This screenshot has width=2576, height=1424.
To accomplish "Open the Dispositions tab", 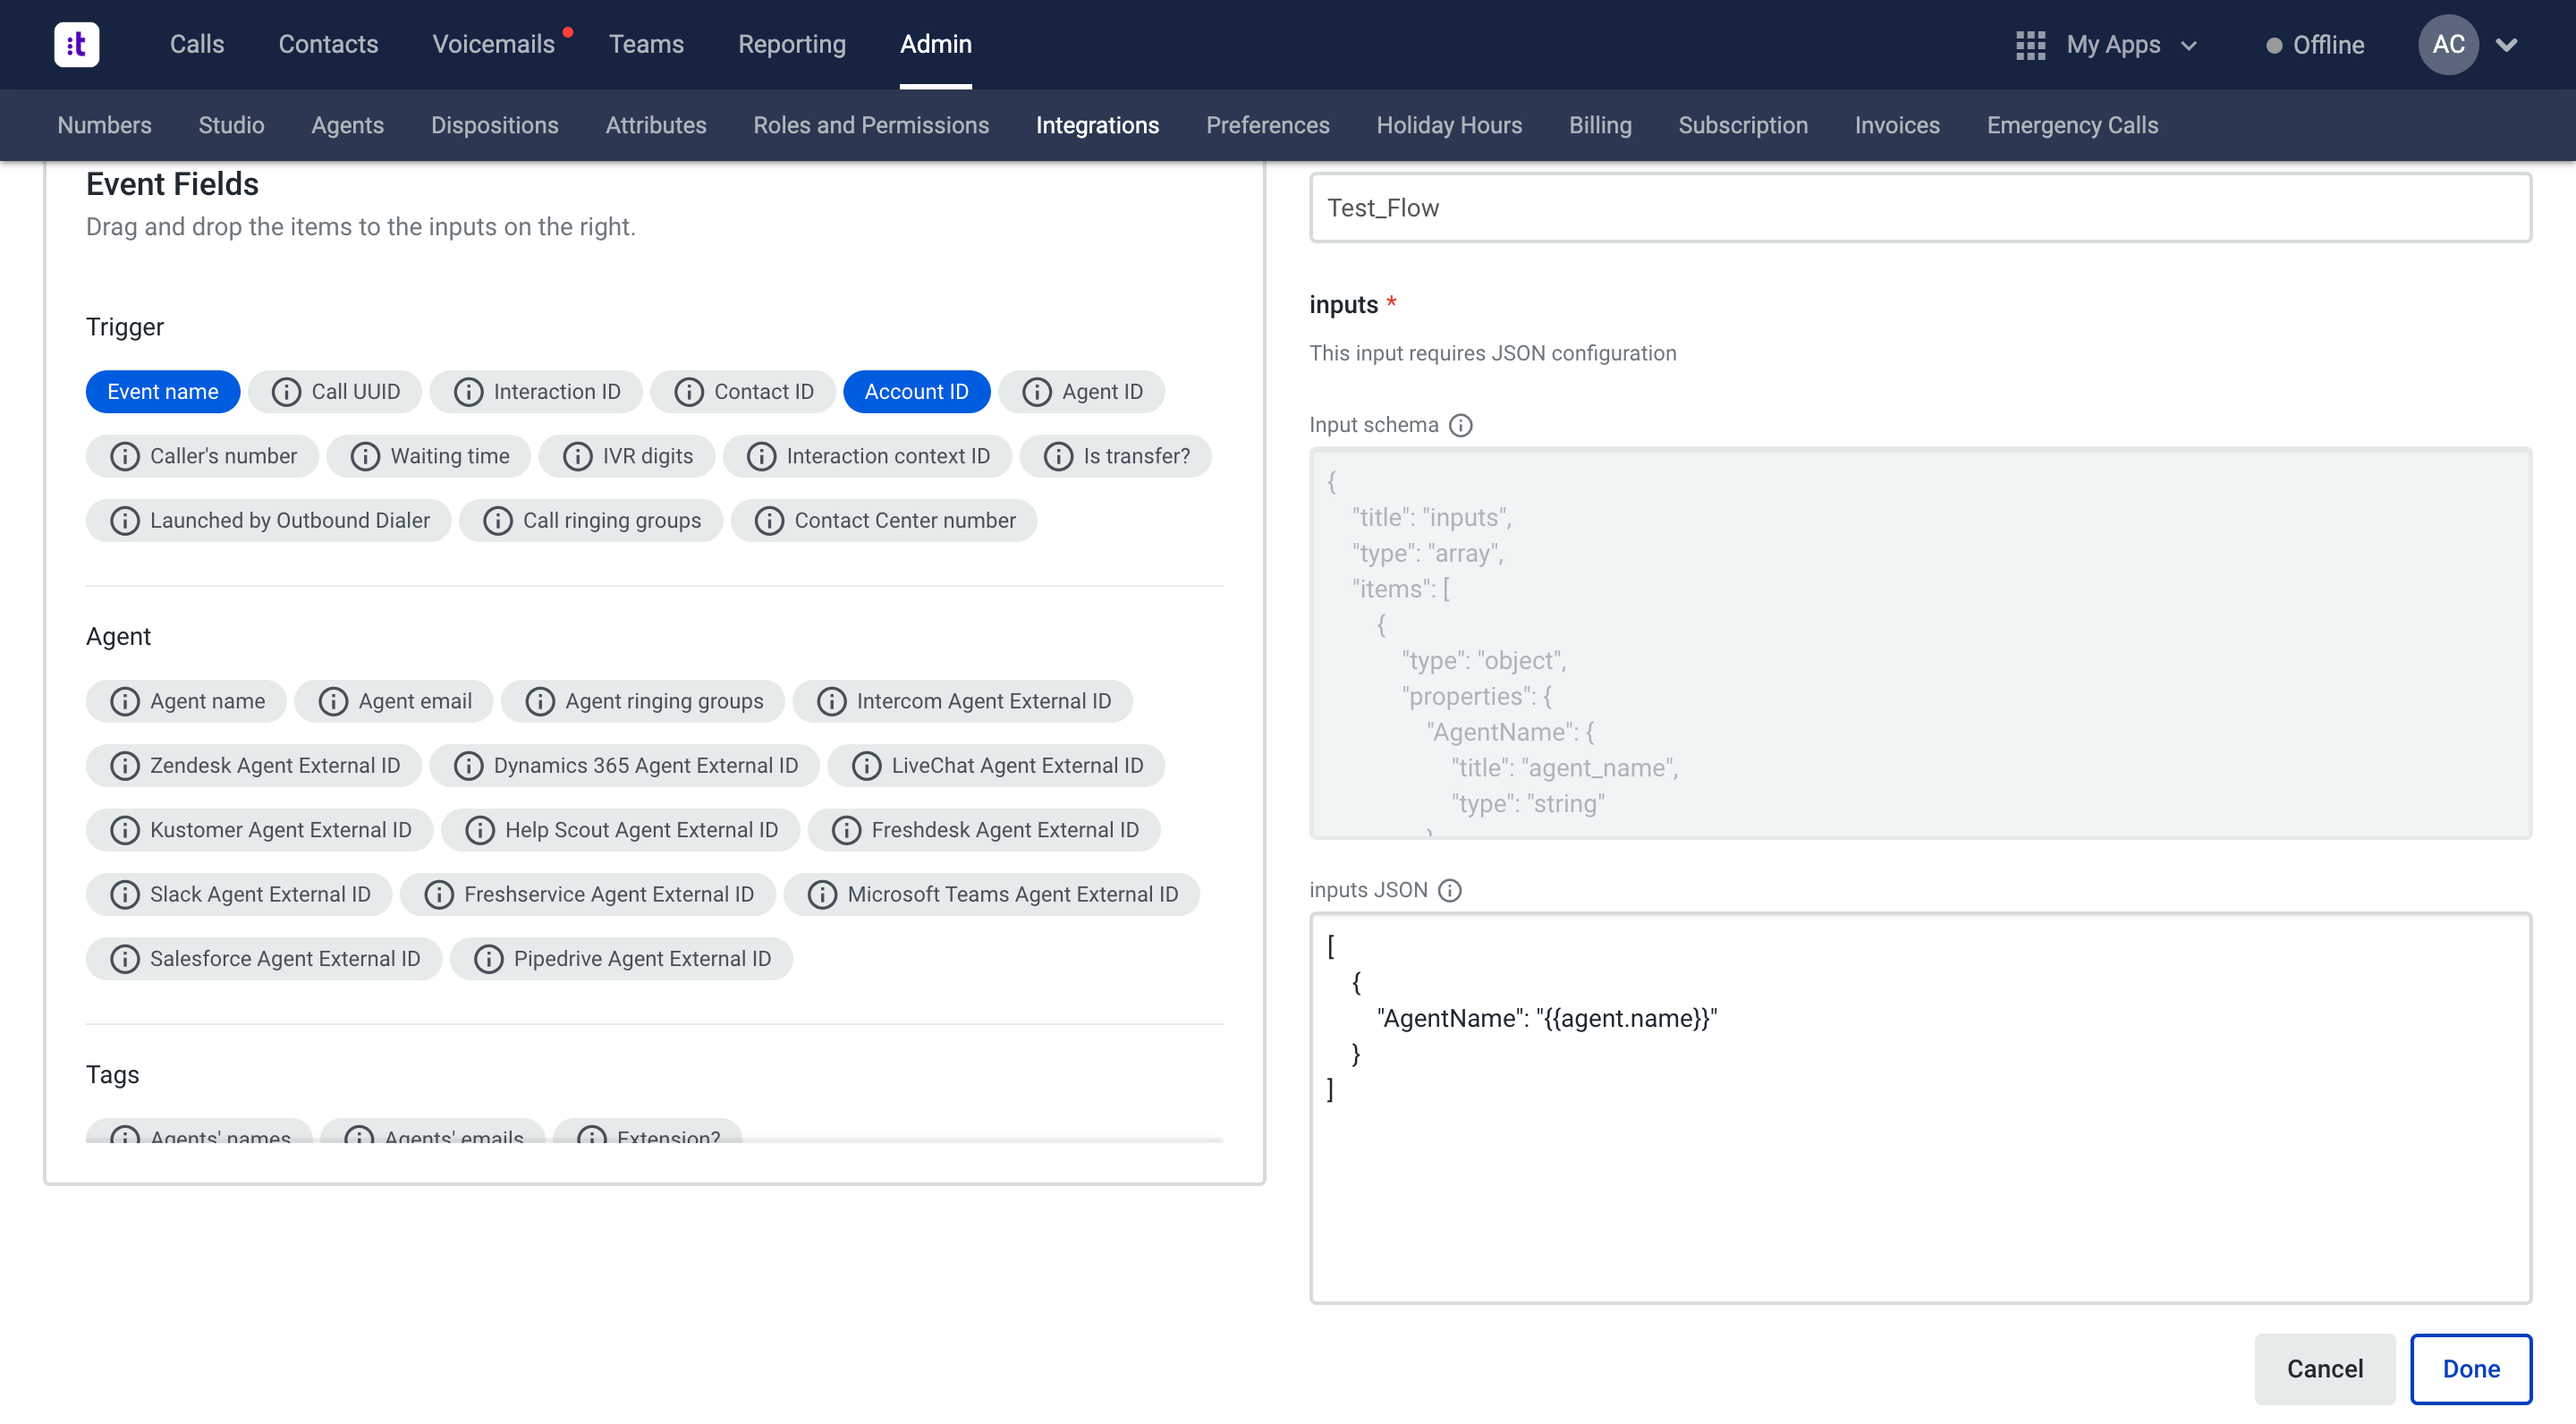I will 494,125.
